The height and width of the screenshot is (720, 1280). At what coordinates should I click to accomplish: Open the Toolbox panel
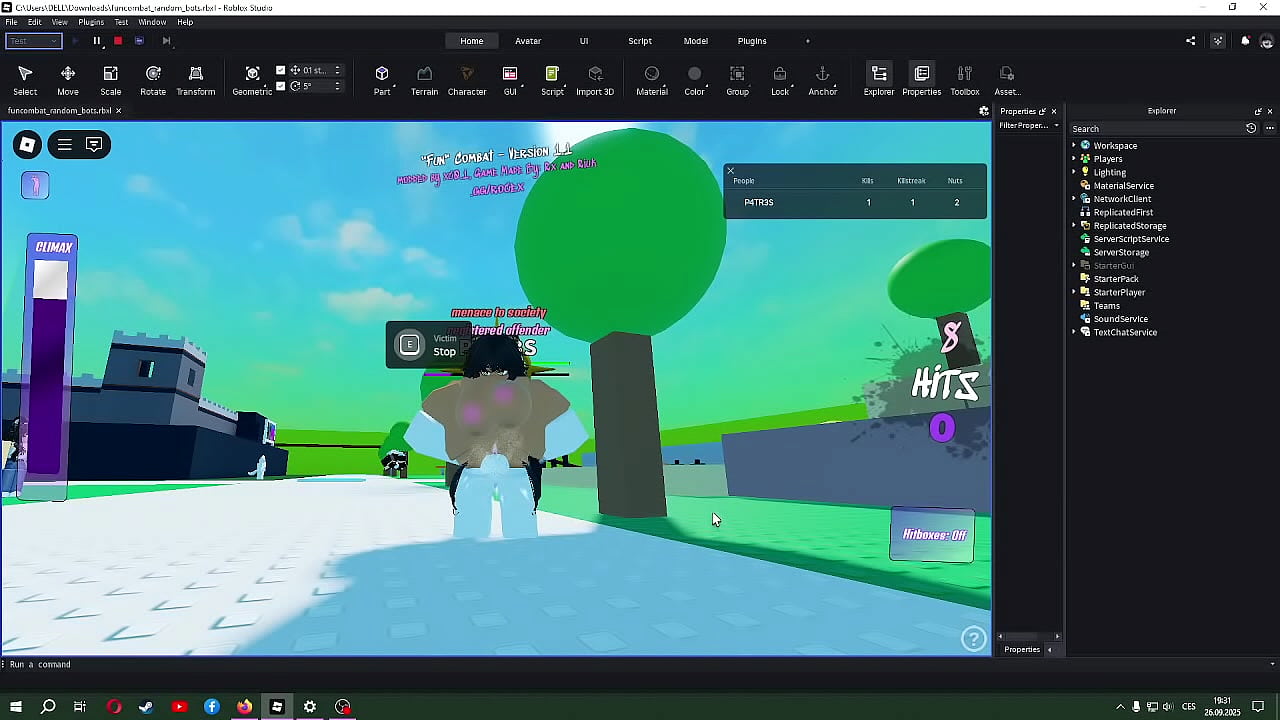pyautogui.click(x=964, y=79)
